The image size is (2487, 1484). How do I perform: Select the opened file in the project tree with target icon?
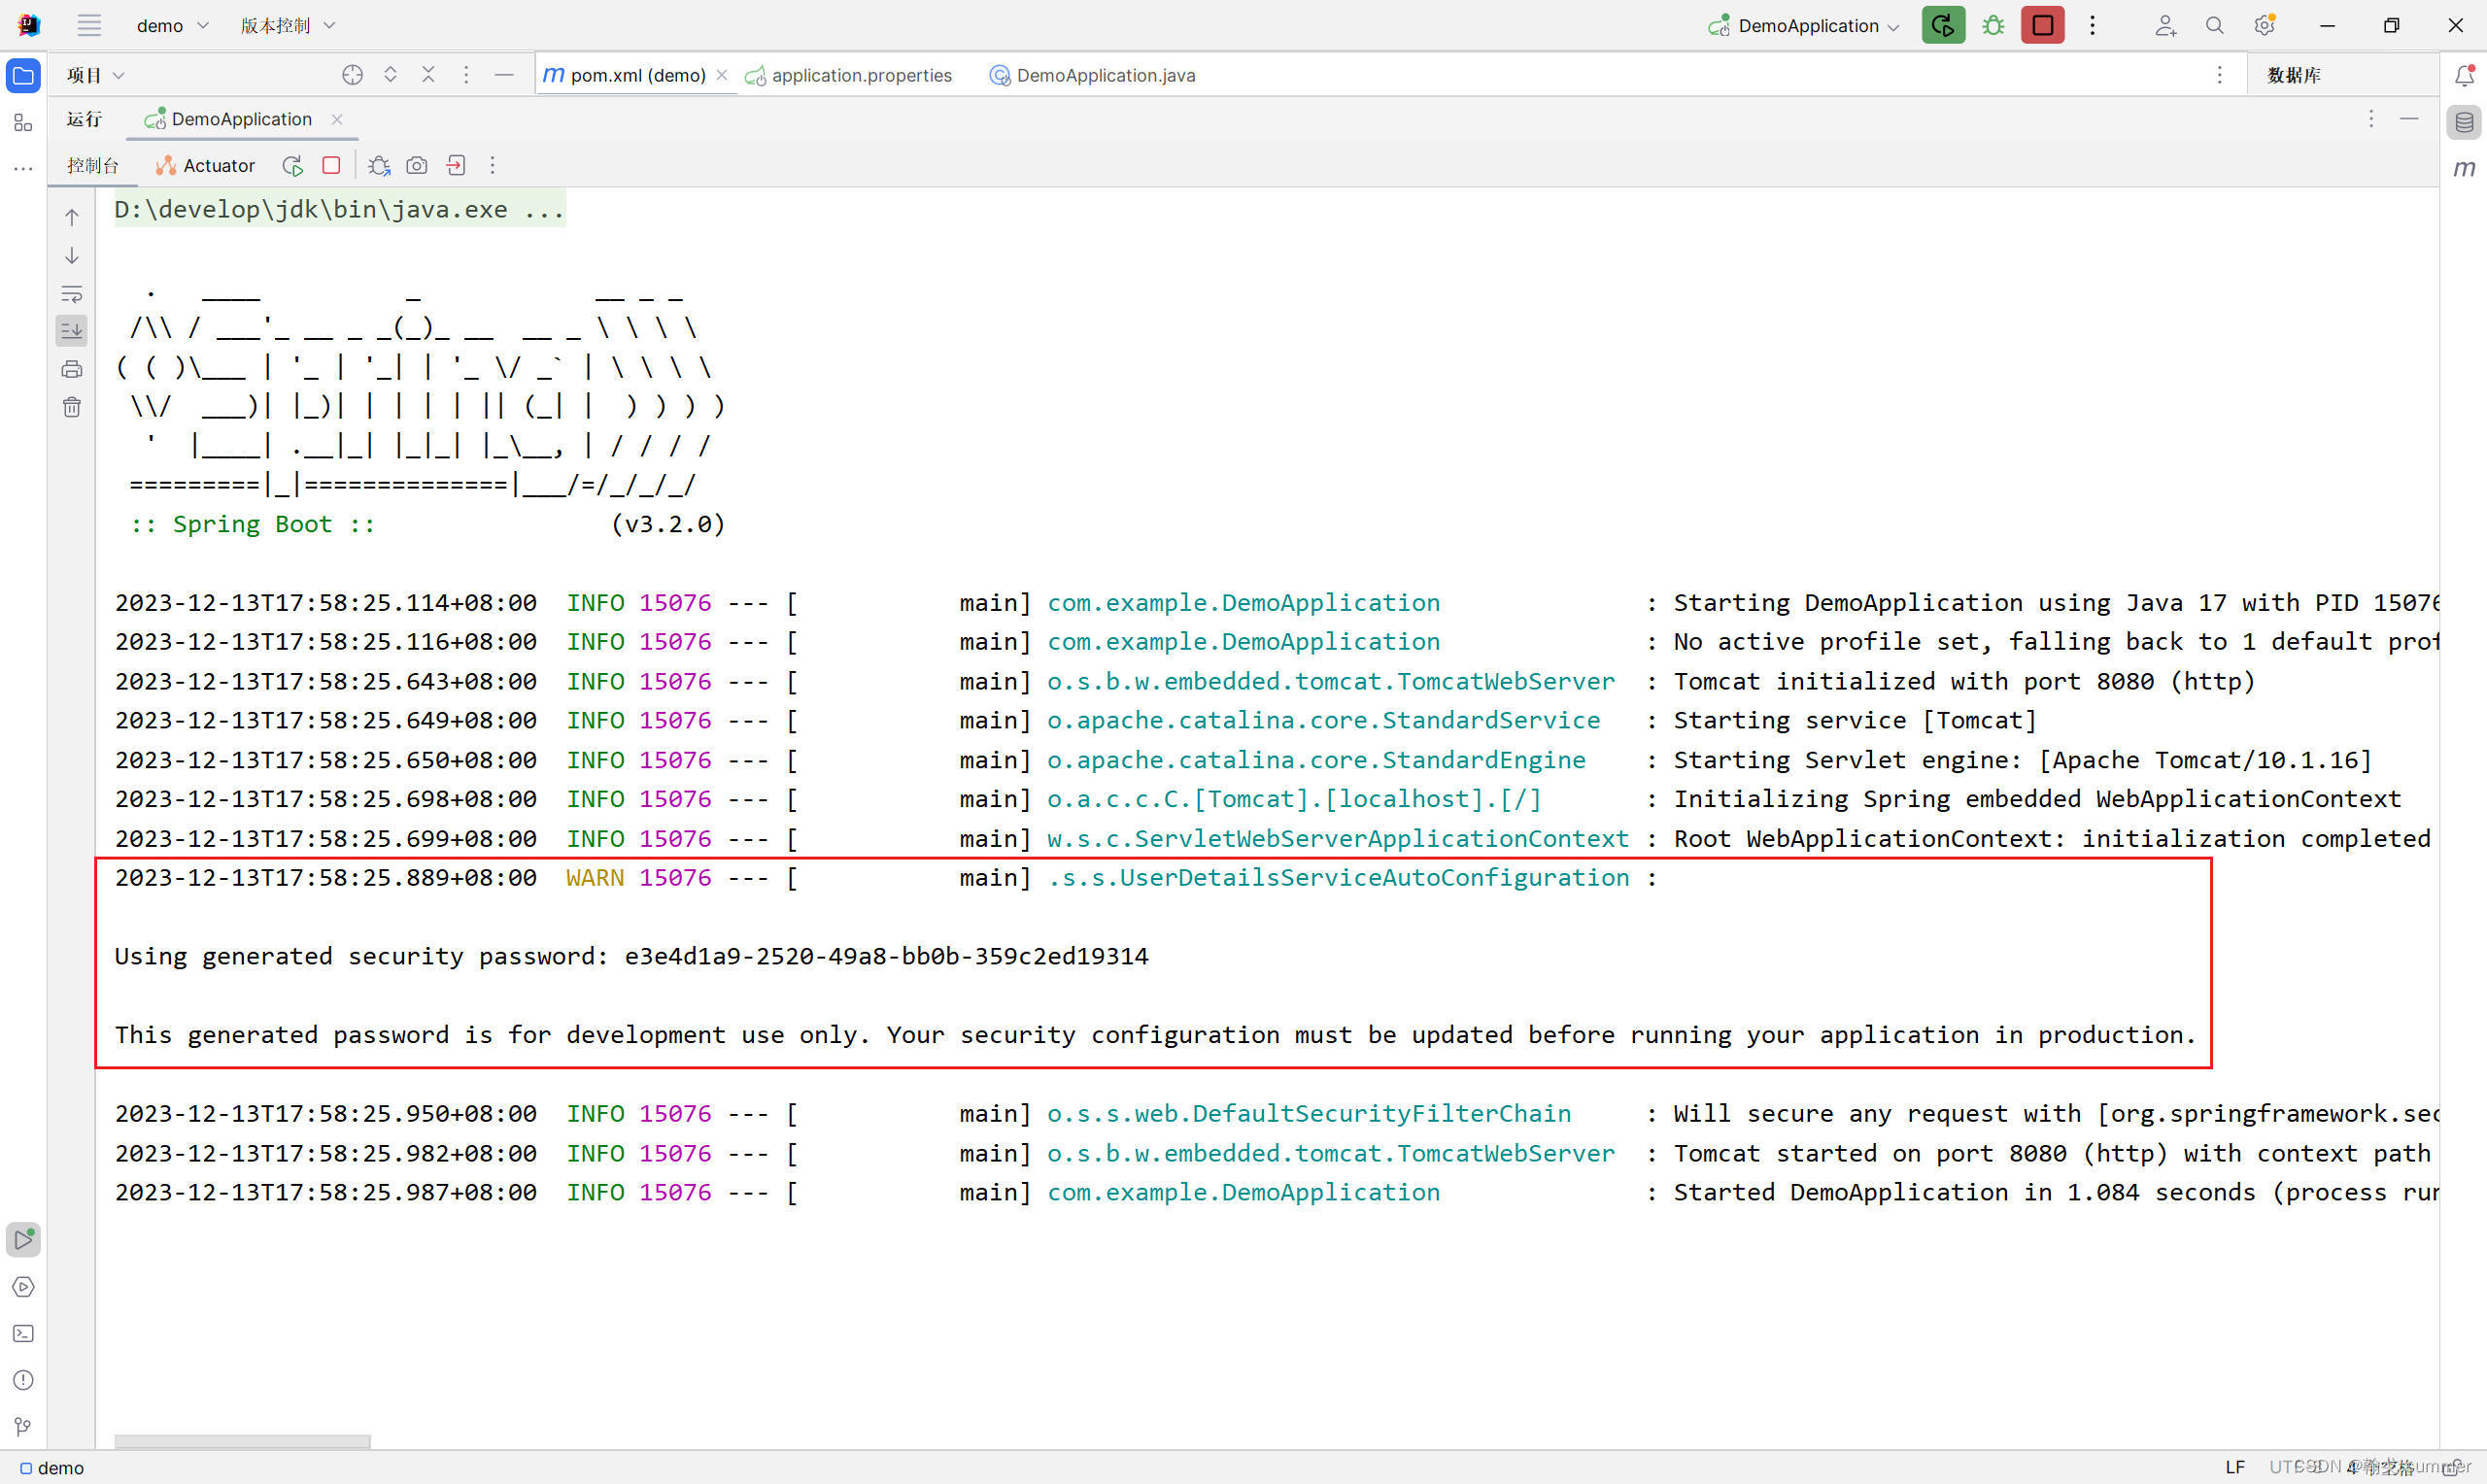[x=352, y=75]
